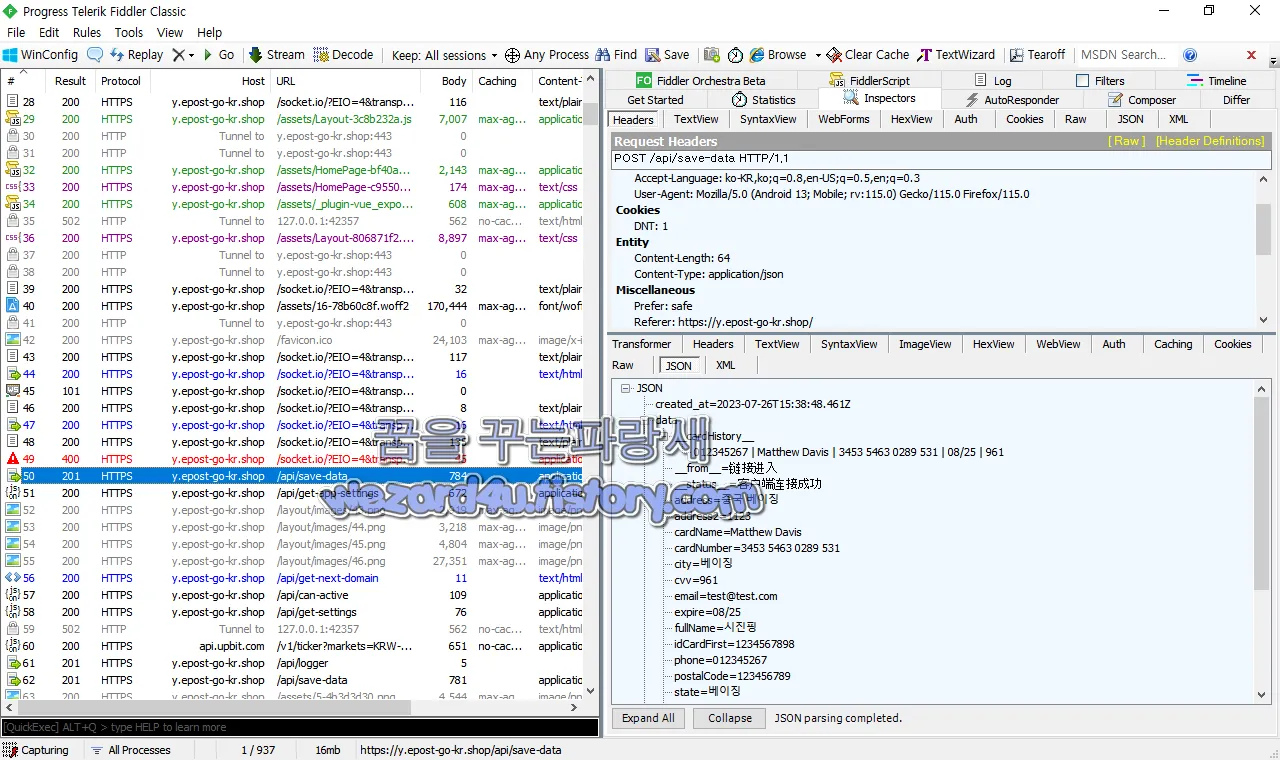Save sessions with toolbar Save icon
Viewport: 1280px width, 760px height.
point(667,55)
